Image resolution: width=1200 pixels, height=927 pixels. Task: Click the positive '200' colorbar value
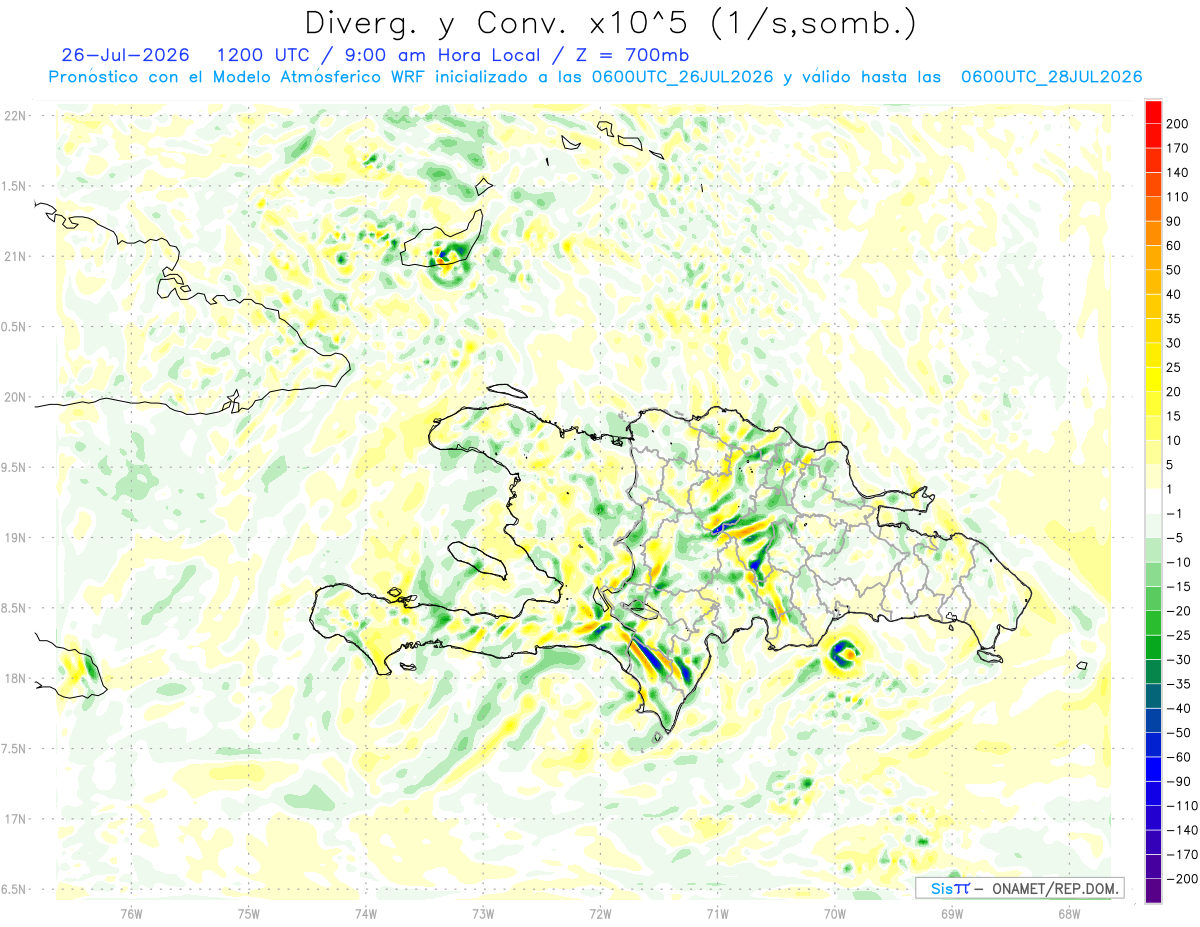[1177, 124]
